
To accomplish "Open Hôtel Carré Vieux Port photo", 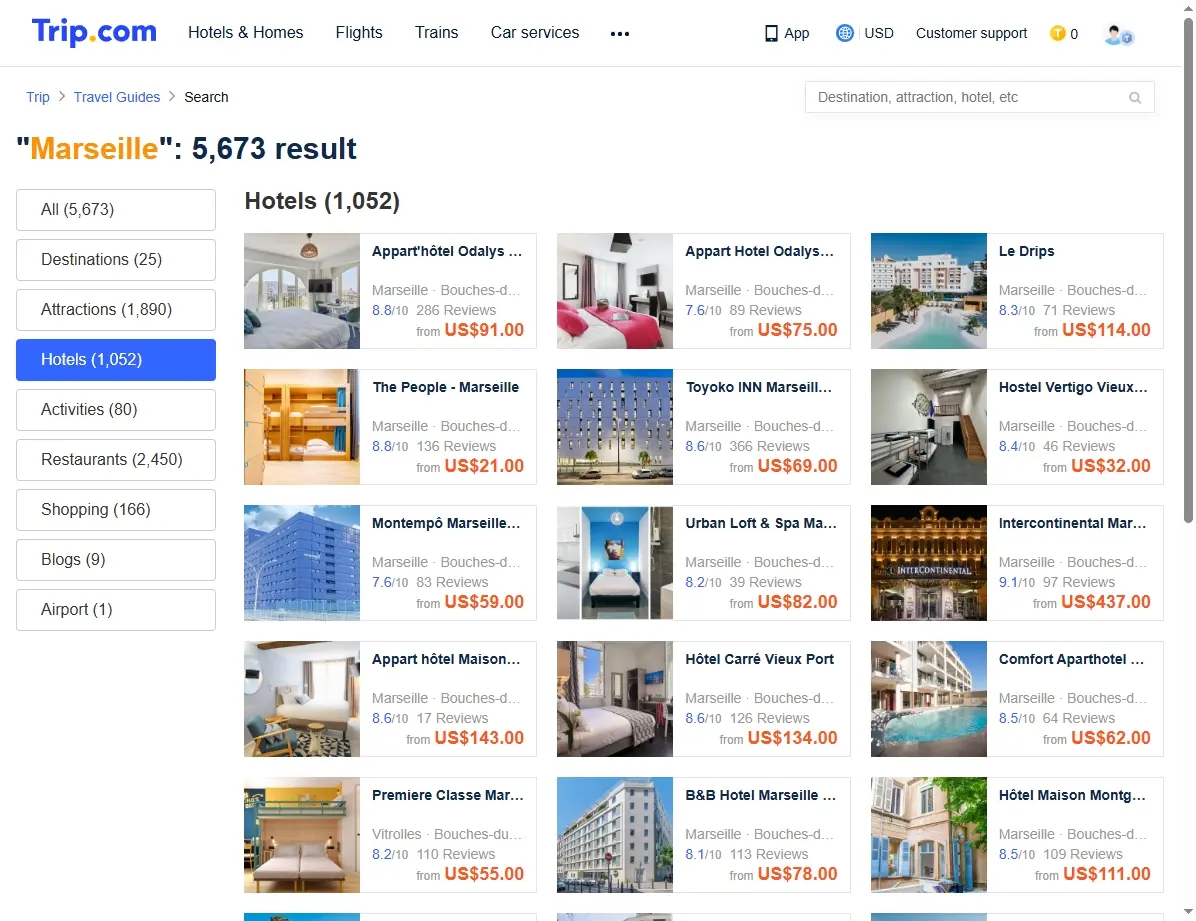I will coord(615,699).
